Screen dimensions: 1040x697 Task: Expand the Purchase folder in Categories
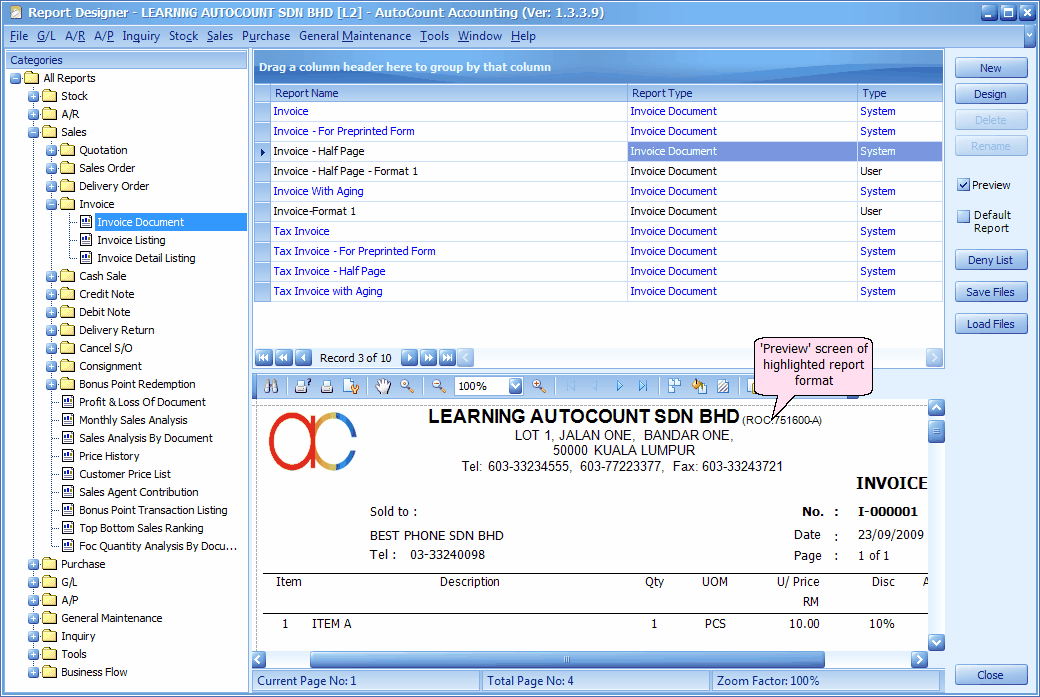pos(33,564)
